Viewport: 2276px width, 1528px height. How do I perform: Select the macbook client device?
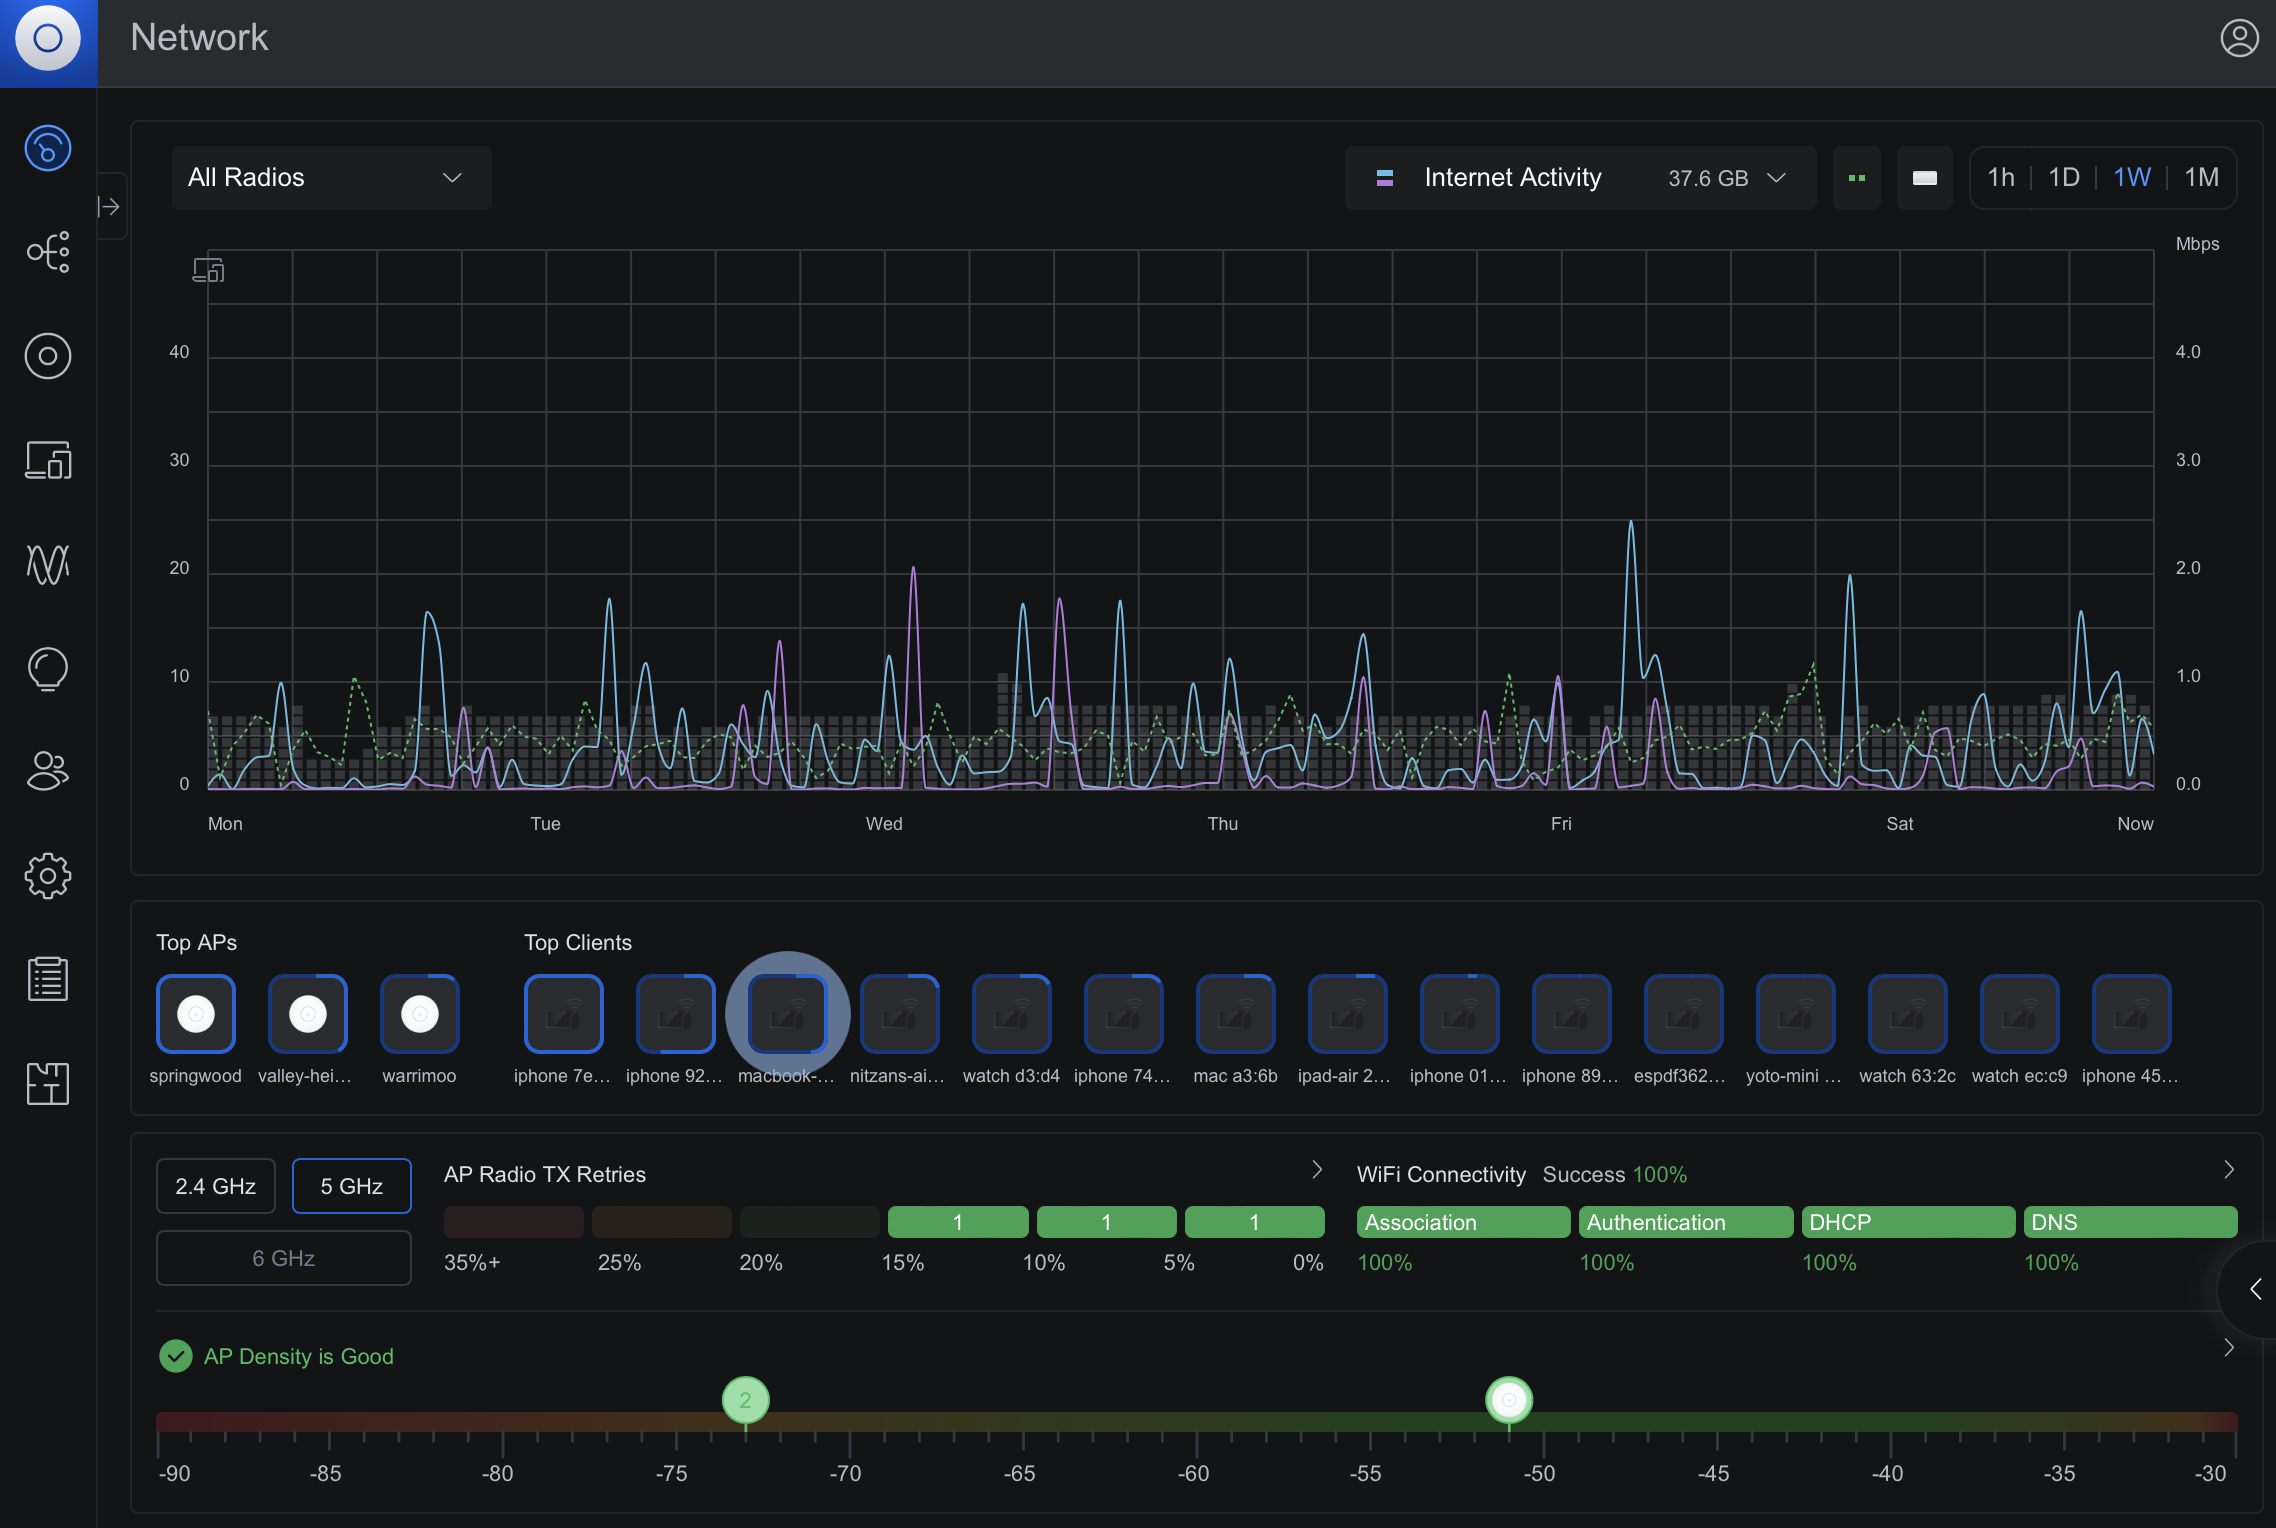pyautogui.click(x=788, y=1014)
